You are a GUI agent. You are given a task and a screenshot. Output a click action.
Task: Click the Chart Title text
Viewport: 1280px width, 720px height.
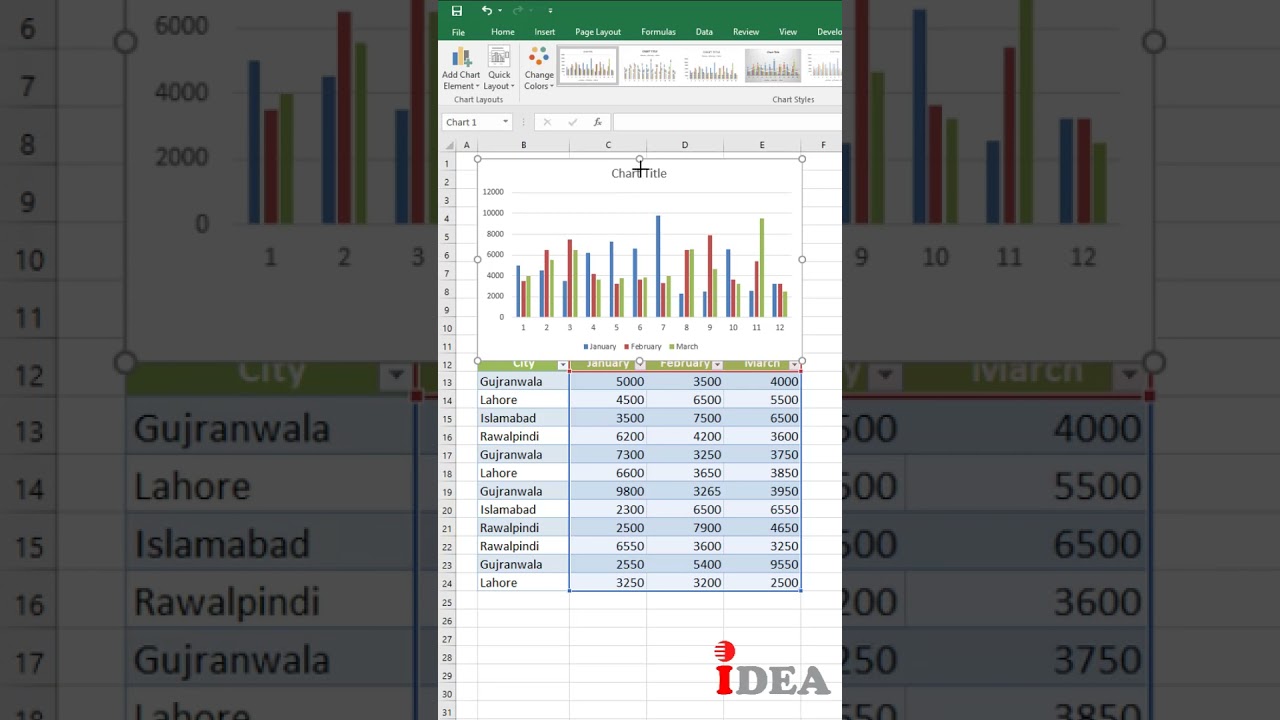(639, 173)
